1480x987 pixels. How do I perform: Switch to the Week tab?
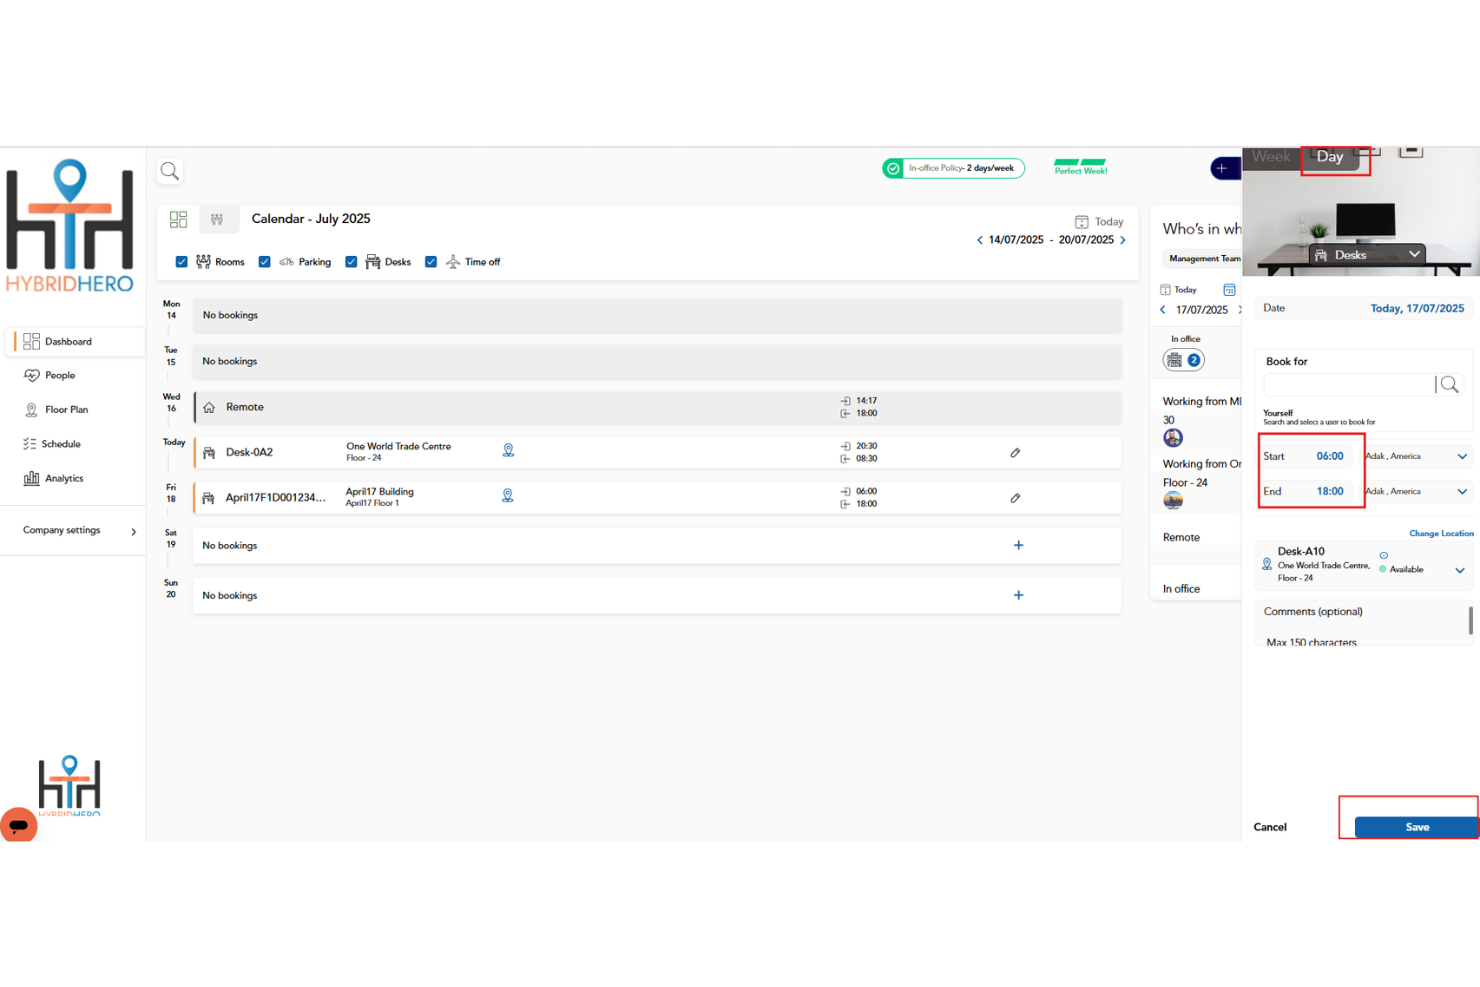tap(1270, 156)
